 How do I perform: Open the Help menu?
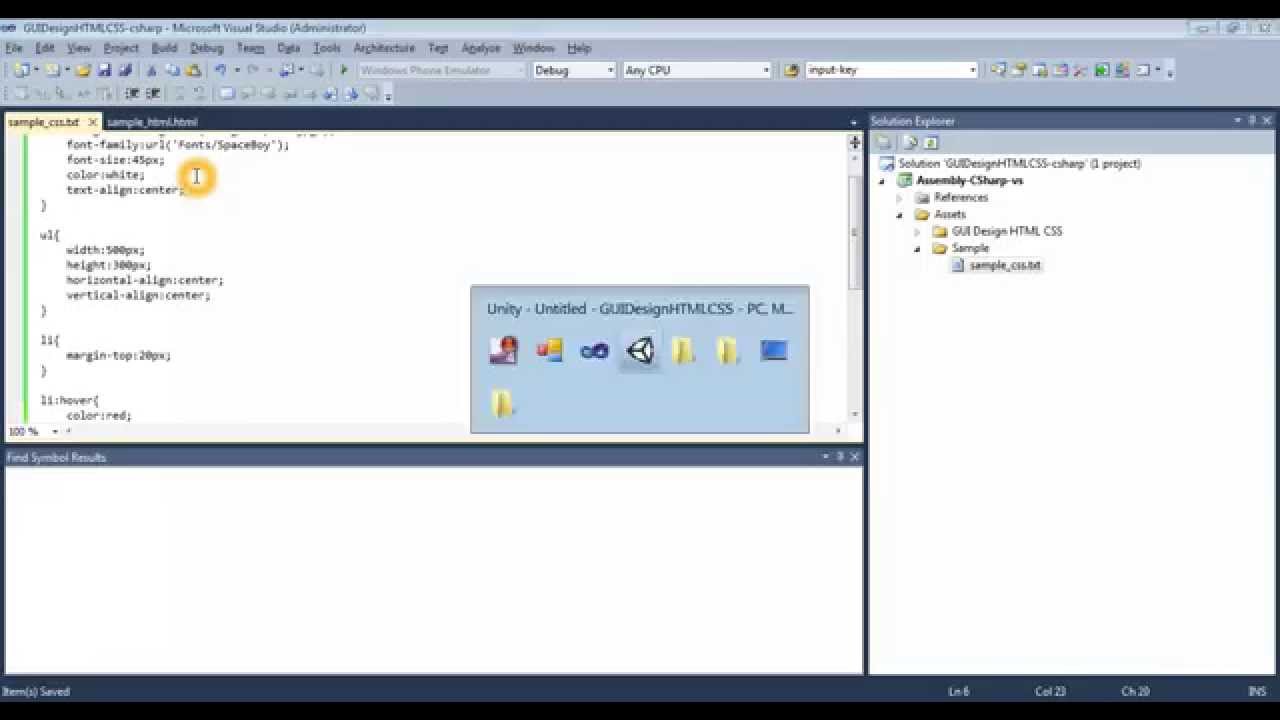pos(579,48)
